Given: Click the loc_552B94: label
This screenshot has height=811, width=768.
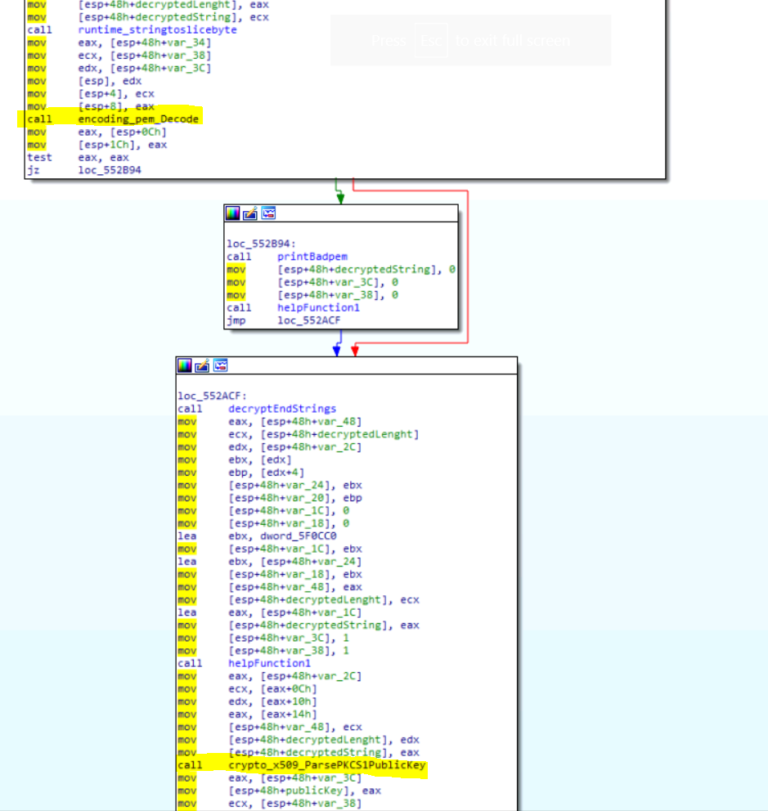Looking at the screenshot, I should 261,244.
